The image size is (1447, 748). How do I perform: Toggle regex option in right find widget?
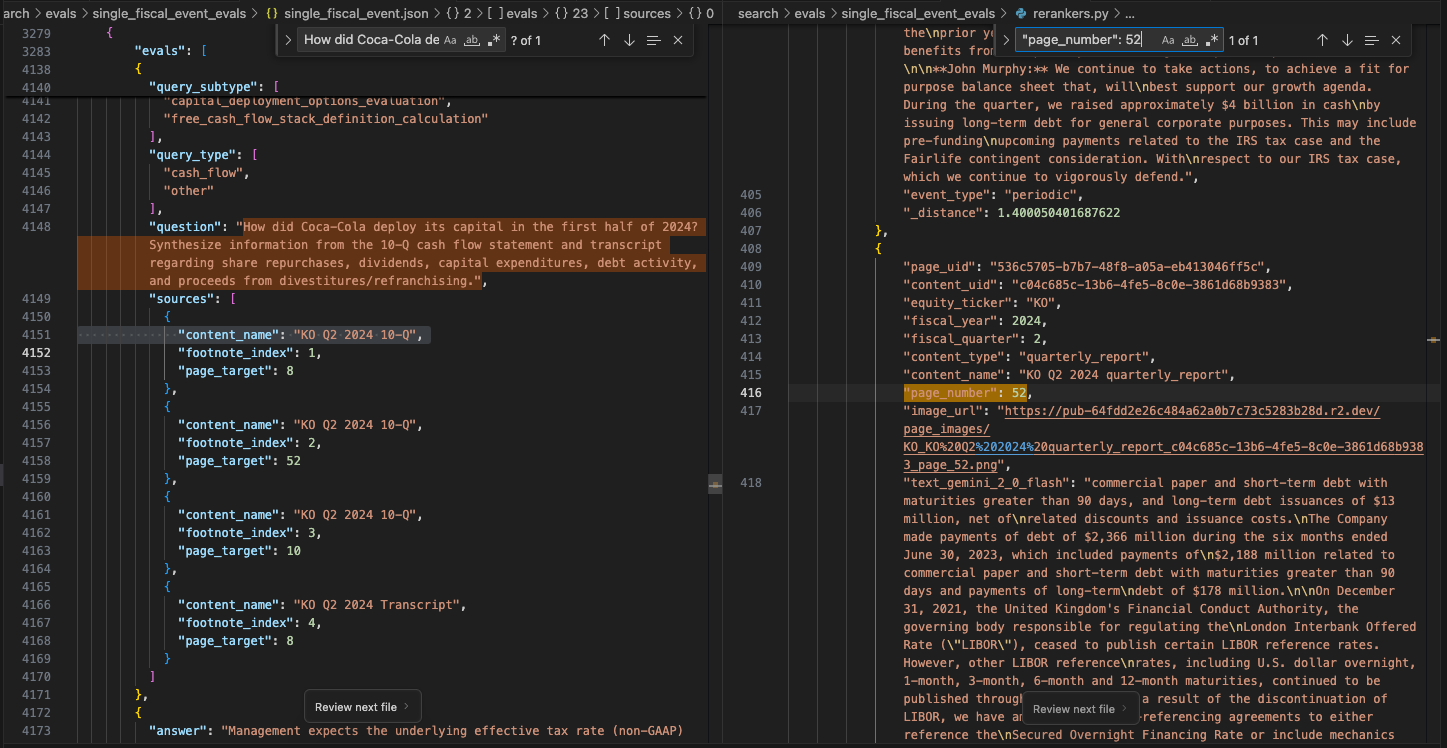pos(1212,40)
